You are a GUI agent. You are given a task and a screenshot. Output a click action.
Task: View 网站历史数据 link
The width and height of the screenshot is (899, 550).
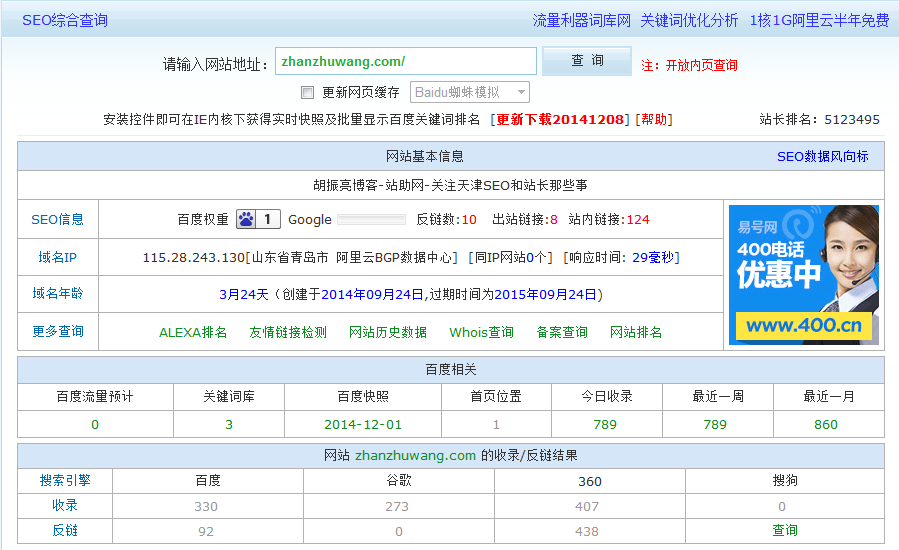pos(388,332)
